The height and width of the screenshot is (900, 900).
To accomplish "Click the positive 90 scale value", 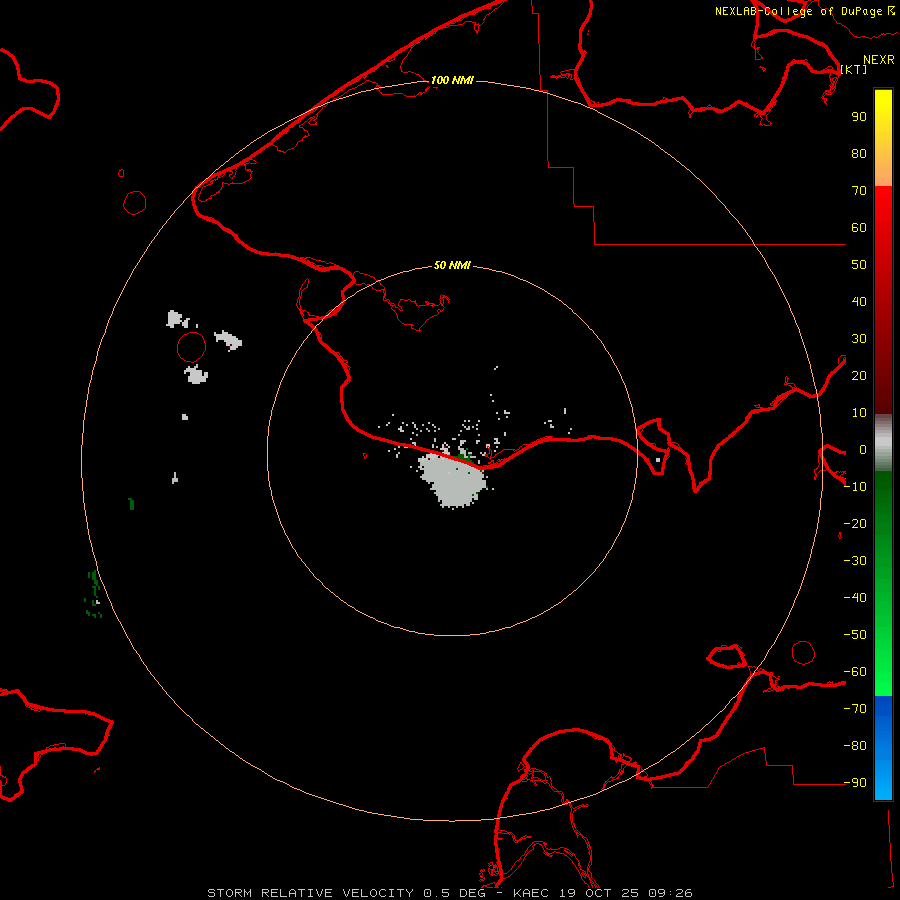I will (x=859, y=117).
